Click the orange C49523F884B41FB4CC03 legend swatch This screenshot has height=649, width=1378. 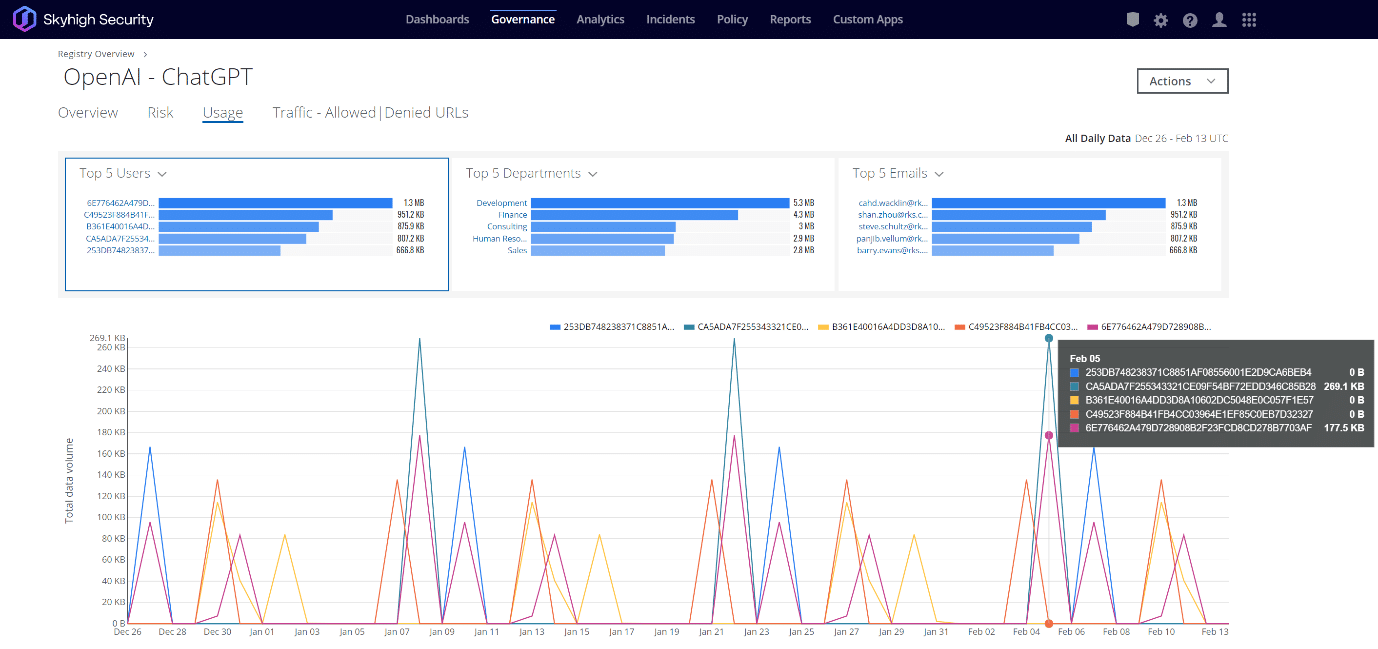(960, 327)
